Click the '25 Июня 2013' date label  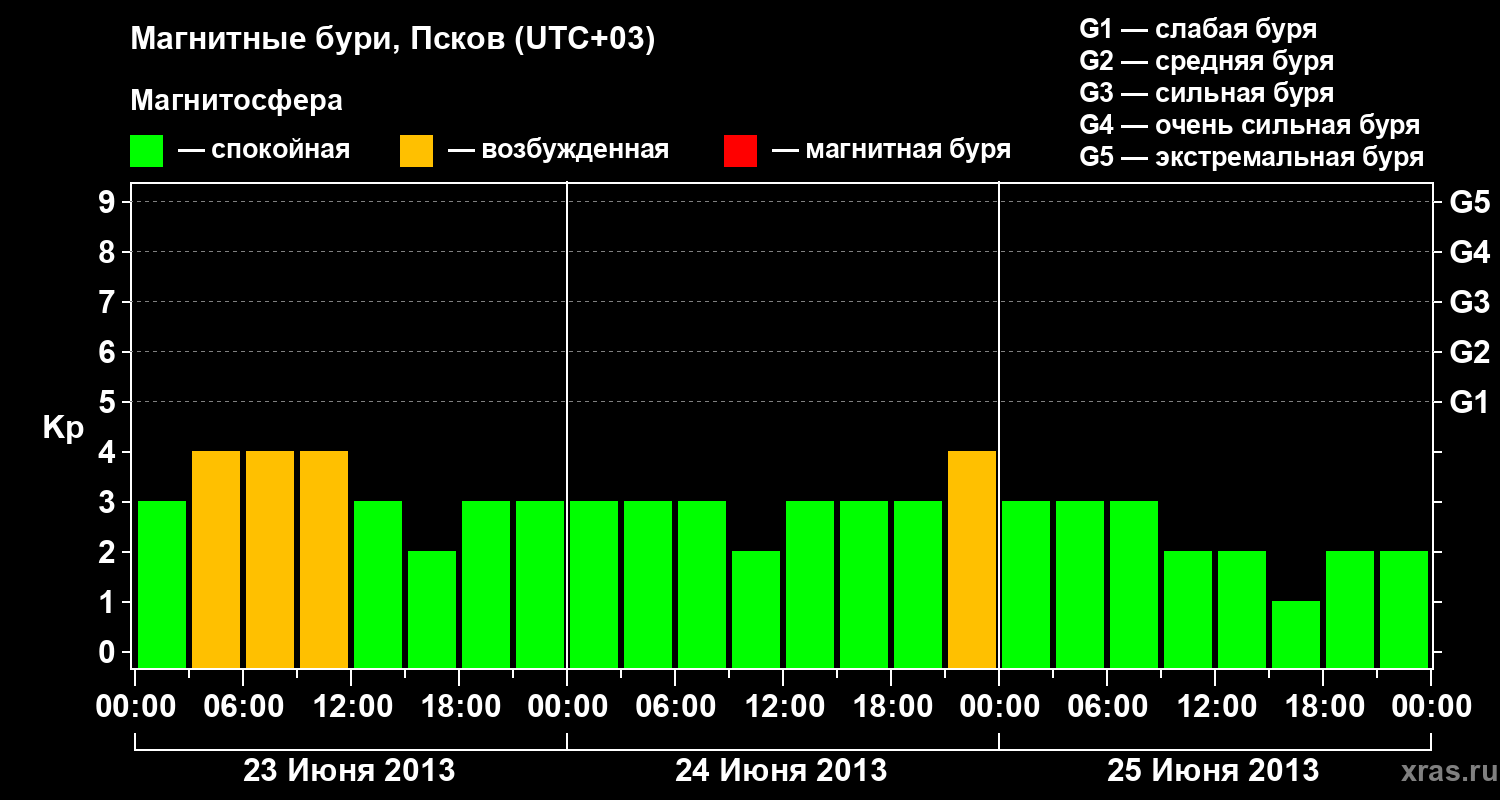tap(1213, 771)
